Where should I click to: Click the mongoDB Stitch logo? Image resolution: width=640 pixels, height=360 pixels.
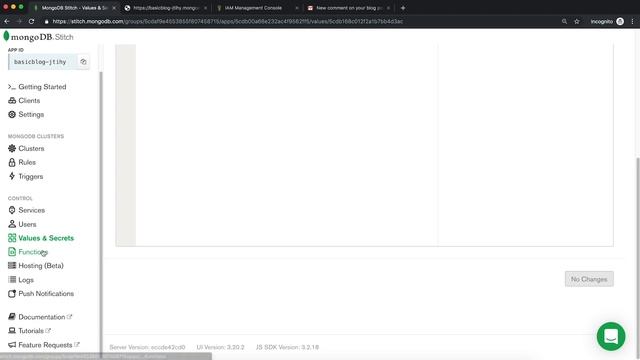[x=39, y=37]
